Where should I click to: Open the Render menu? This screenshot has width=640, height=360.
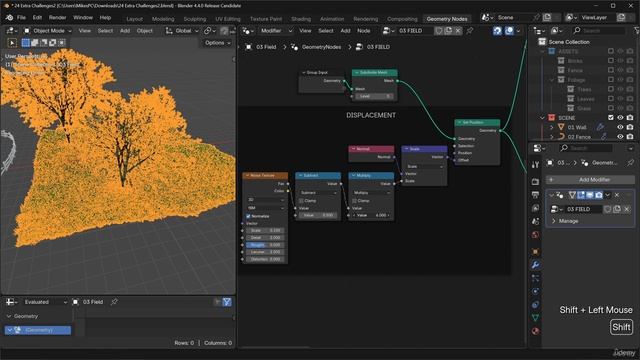(x=57, y=18)
